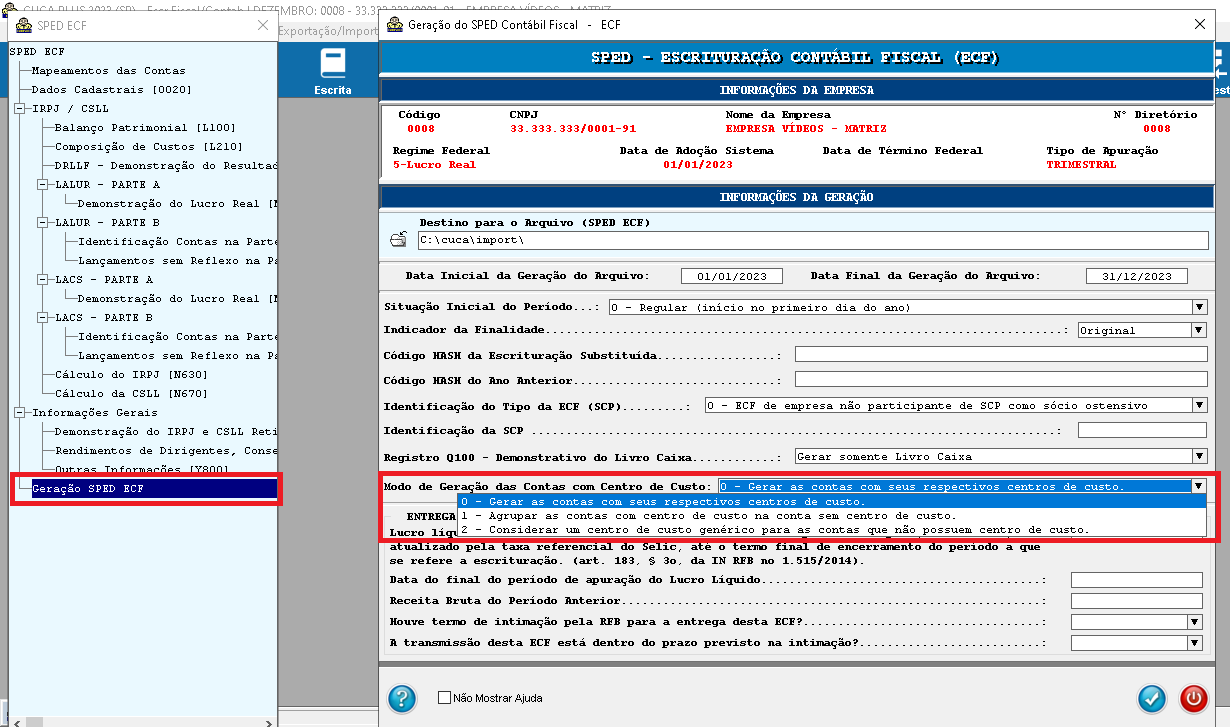This screenshot has width=1230, height=727.
Task: Select Geração SPED ECF tree item
Action: point(154,489)
